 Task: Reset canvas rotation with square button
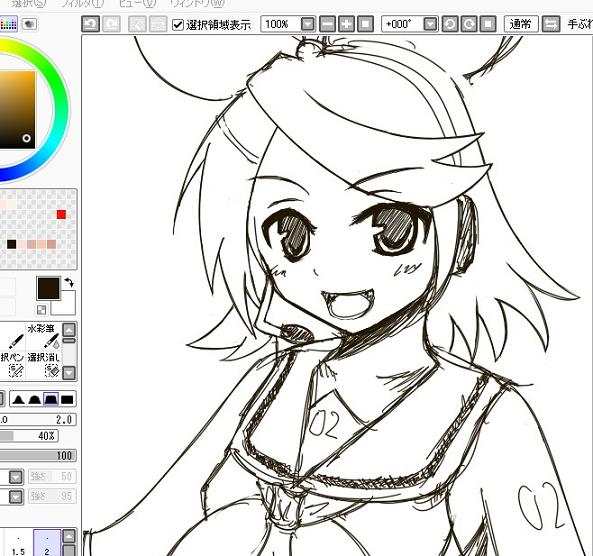pos(488,24)
